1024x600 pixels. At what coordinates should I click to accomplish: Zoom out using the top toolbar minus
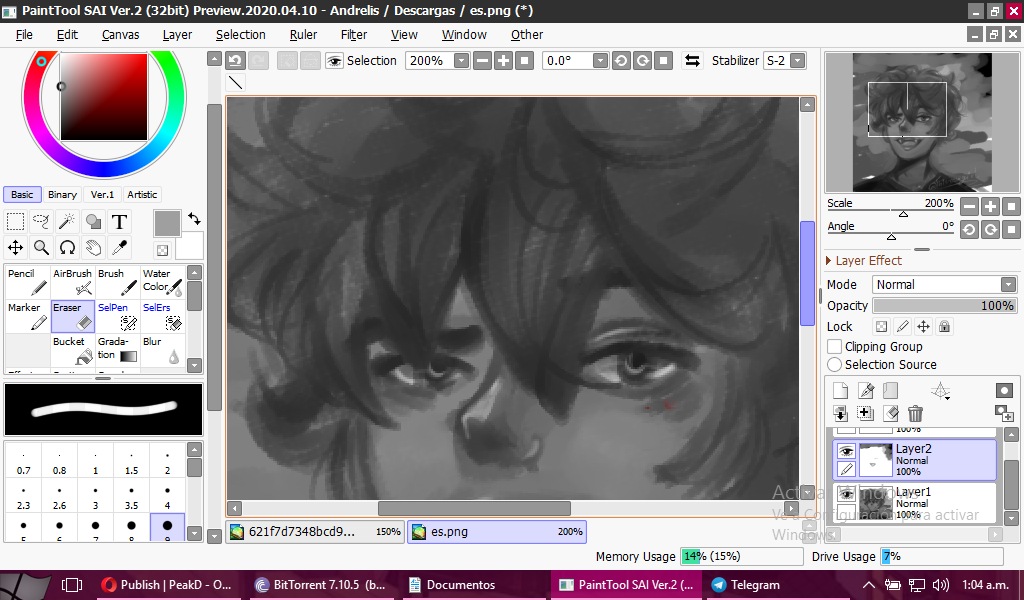click(483, 61)
